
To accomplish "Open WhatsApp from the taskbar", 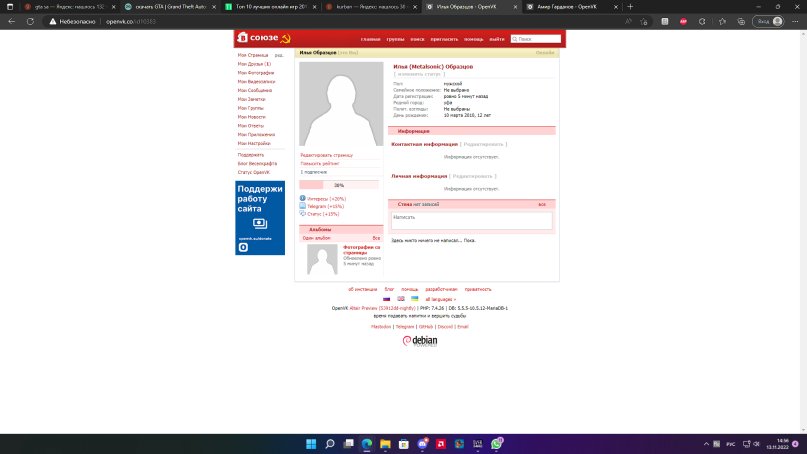I will (497, 444).
